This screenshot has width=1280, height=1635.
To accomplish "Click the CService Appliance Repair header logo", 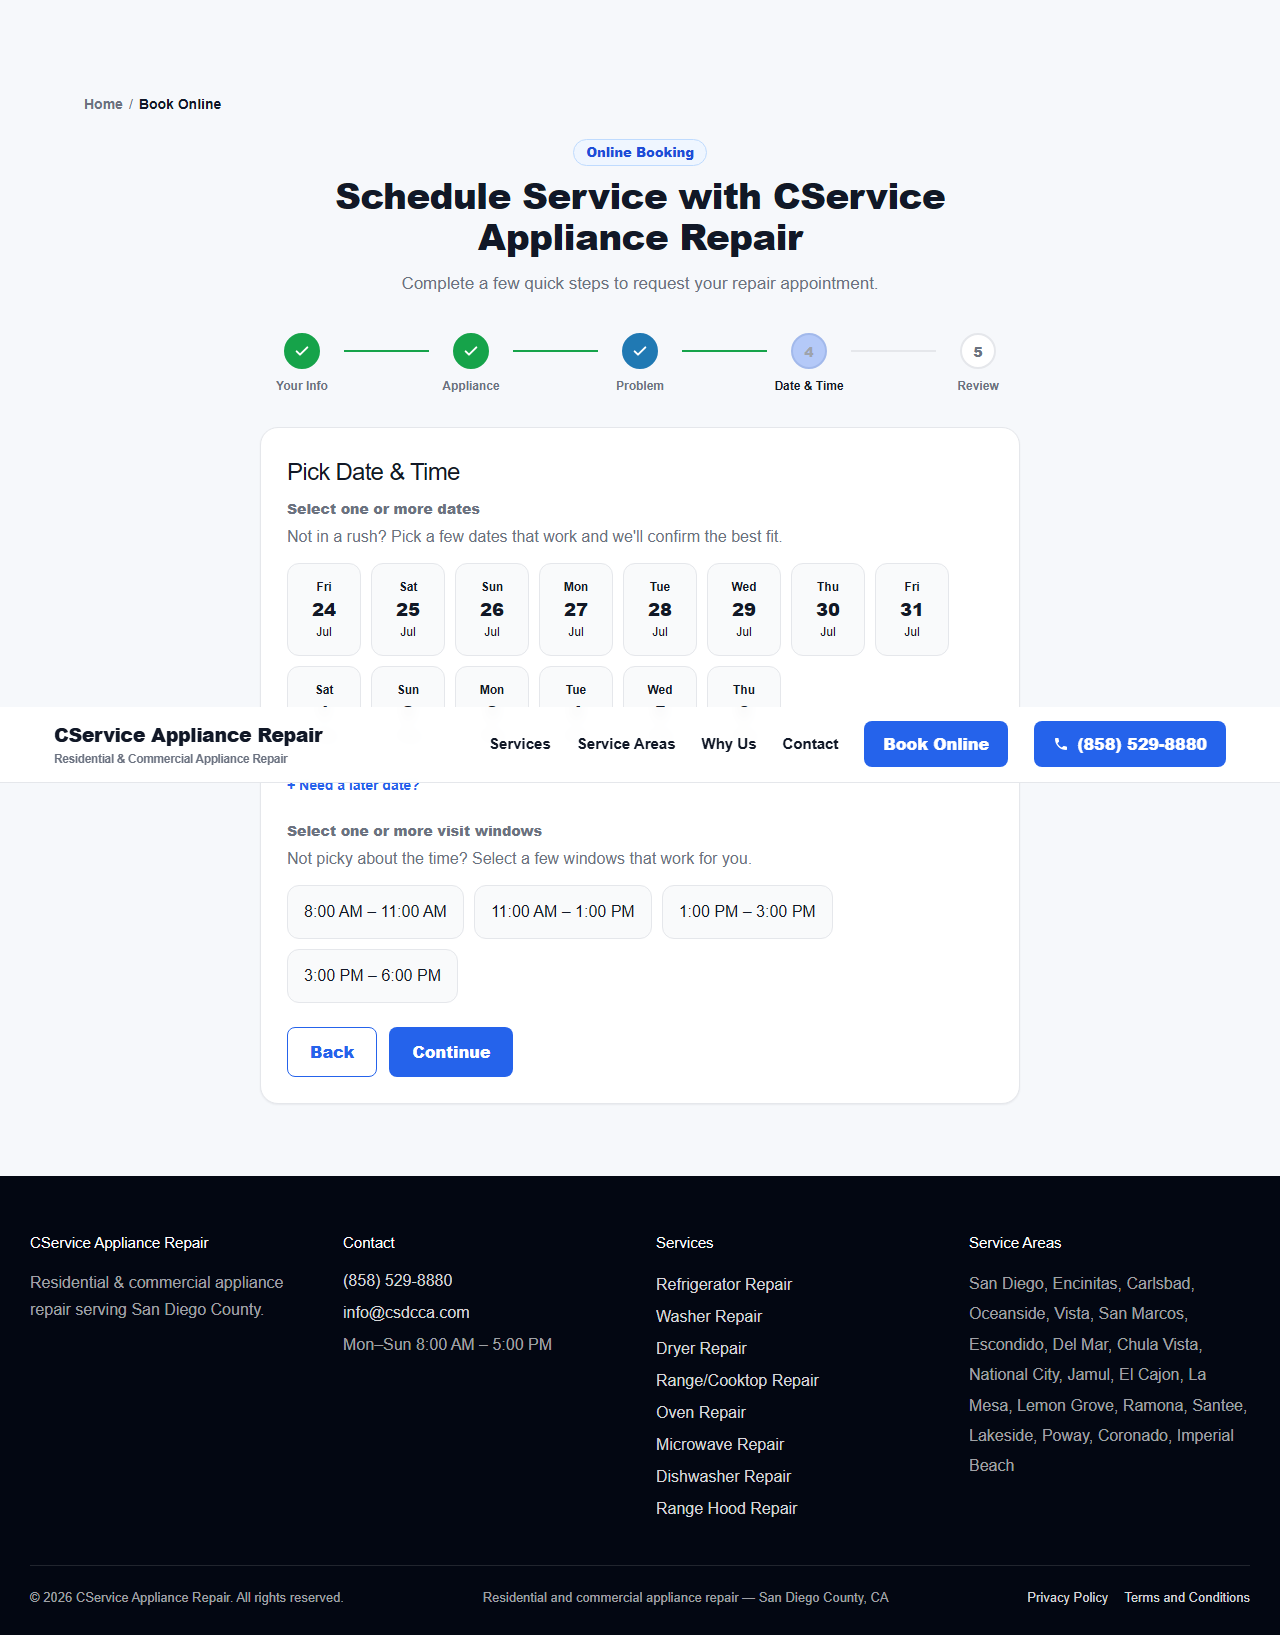I will click(188, 744).
